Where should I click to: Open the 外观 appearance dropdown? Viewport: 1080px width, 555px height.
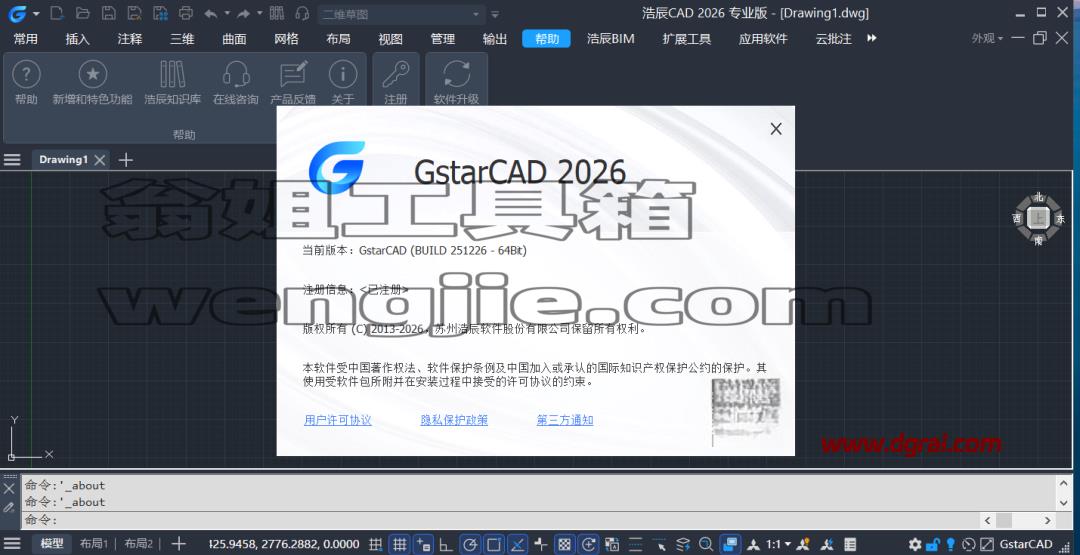click(987, 39)
